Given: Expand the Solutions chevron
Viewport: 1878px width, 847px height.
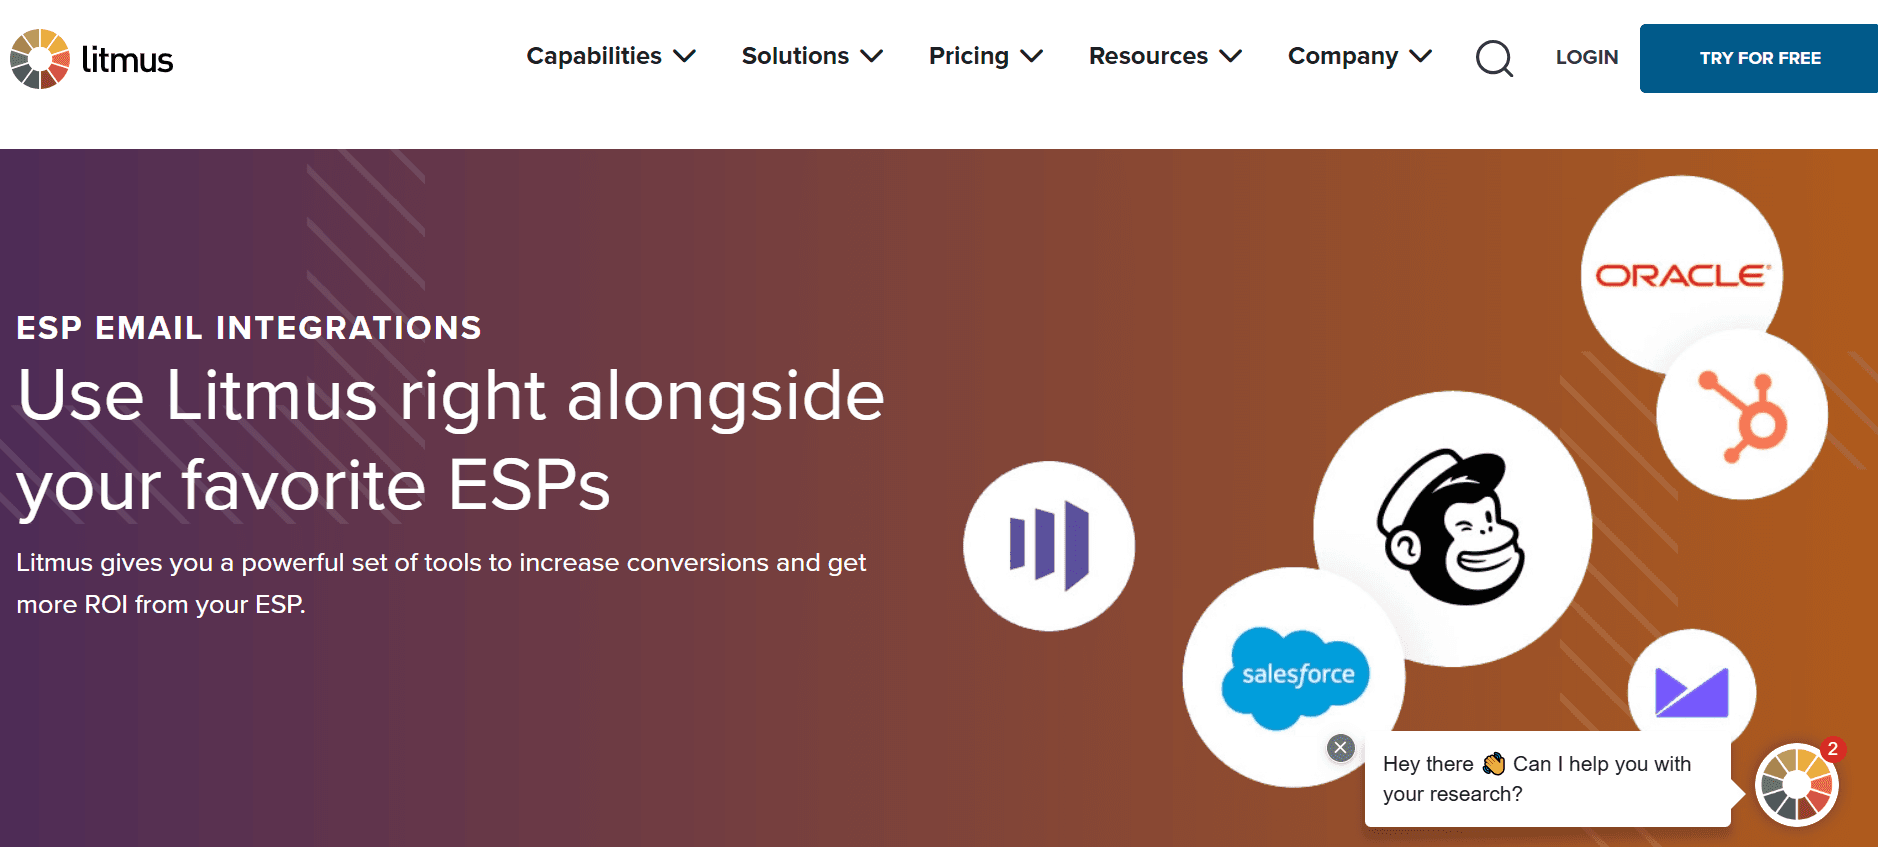Looking at the screenshot, I should tap(871, 56).
